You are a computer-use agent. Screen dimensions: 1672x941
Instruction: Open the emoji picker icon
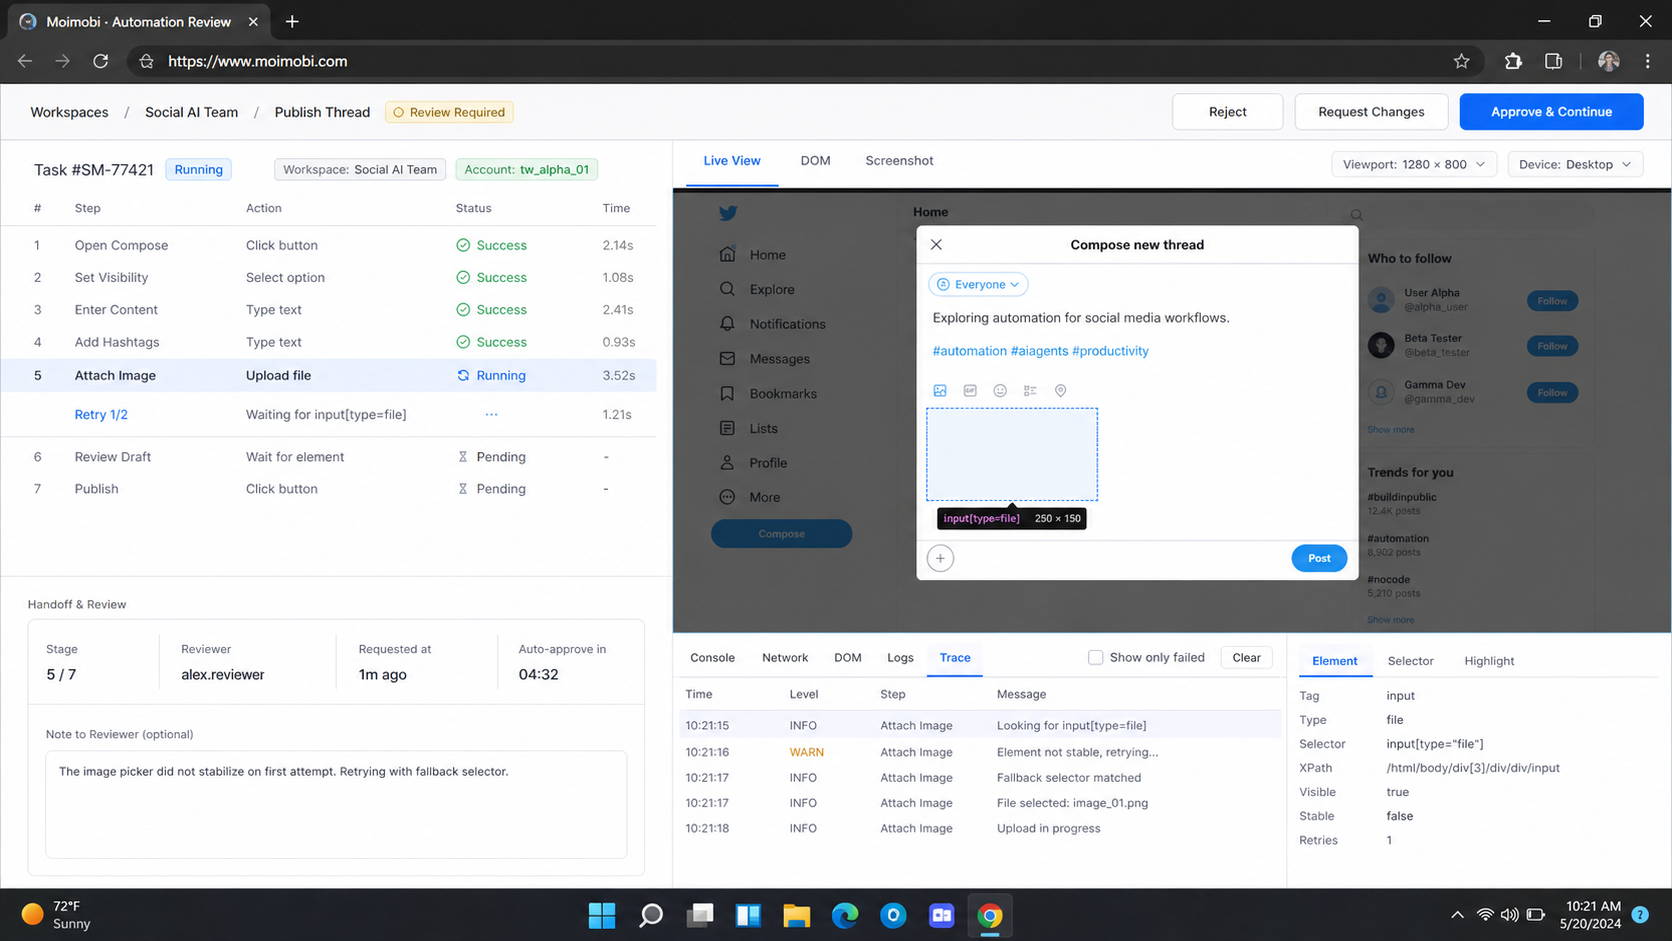1000,391
